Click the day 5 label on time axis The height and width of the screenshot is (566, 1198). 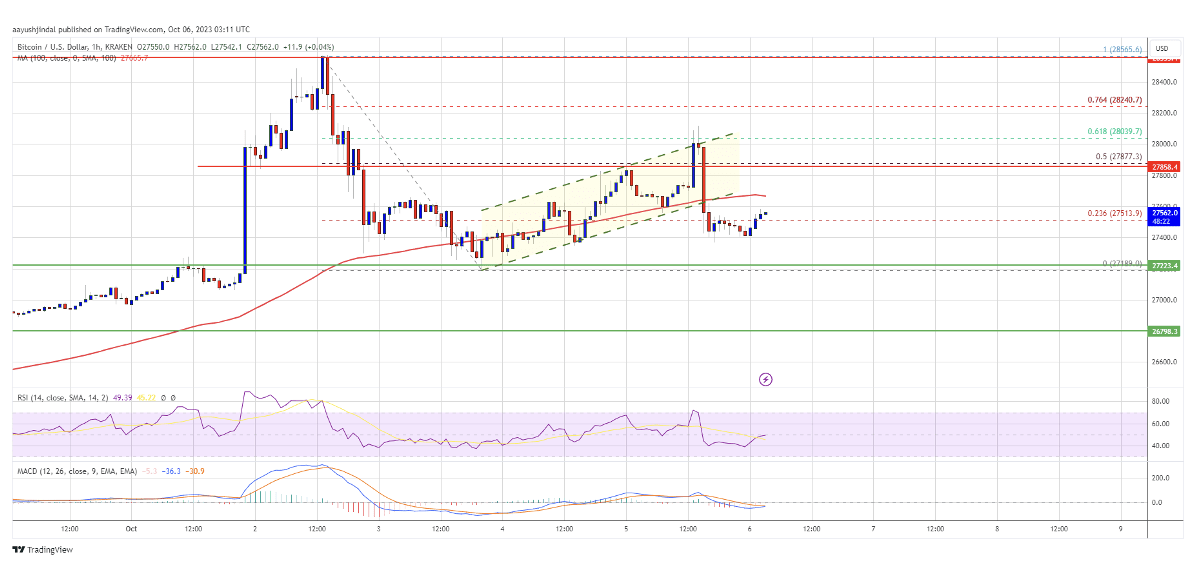[626, 528]
